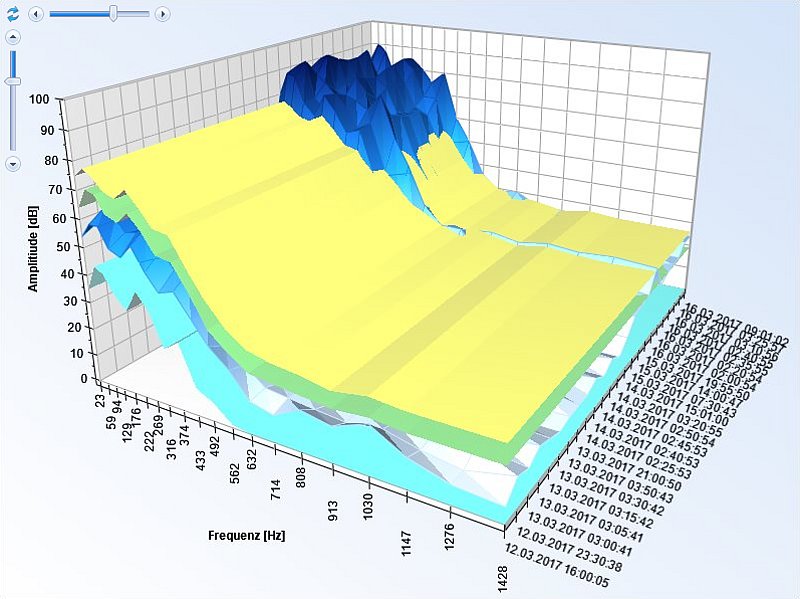Click the tilt down arrow button

13,163
